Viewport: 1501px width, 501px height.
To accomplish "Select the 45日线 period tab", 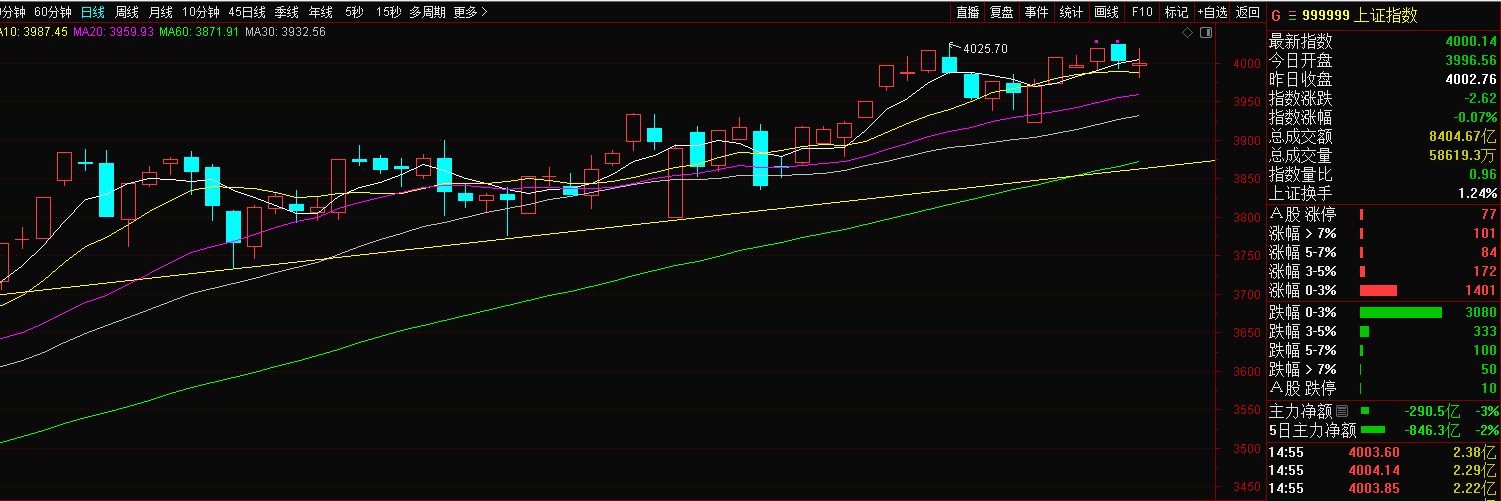I will point(247,12).
